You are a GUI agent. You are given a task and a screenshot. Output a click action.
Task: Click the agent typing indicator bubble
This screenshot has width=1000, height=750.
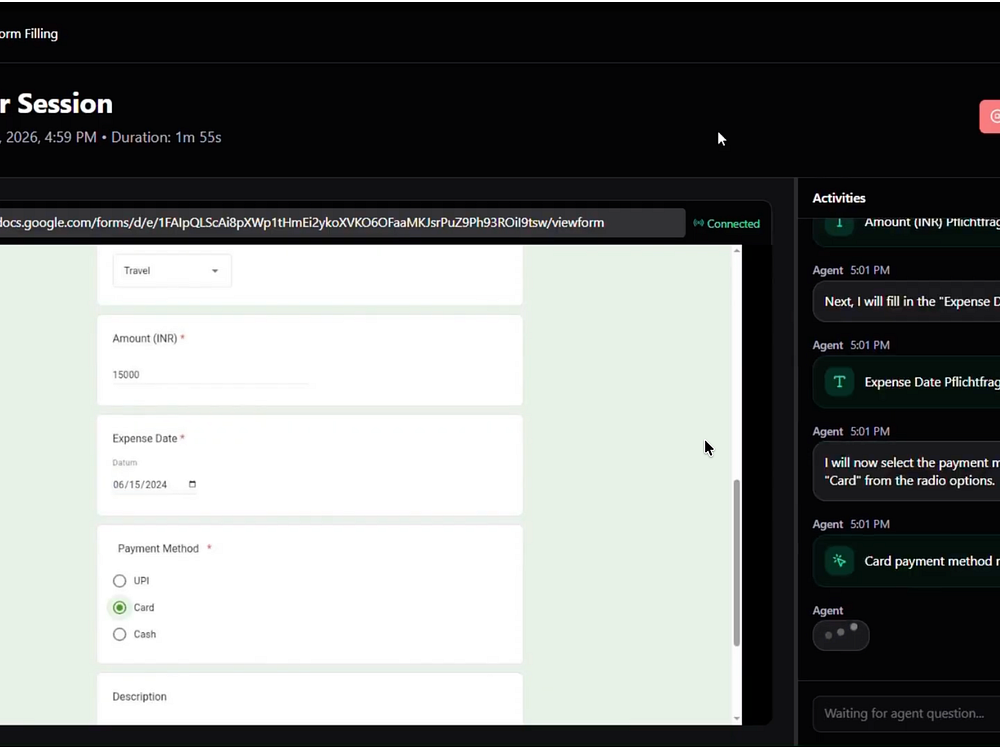(841, 635)
